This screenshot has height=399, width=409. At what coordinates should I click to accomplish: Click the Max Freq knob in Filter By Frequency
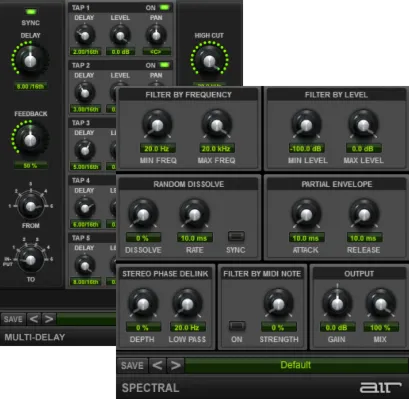coord(217,125)
